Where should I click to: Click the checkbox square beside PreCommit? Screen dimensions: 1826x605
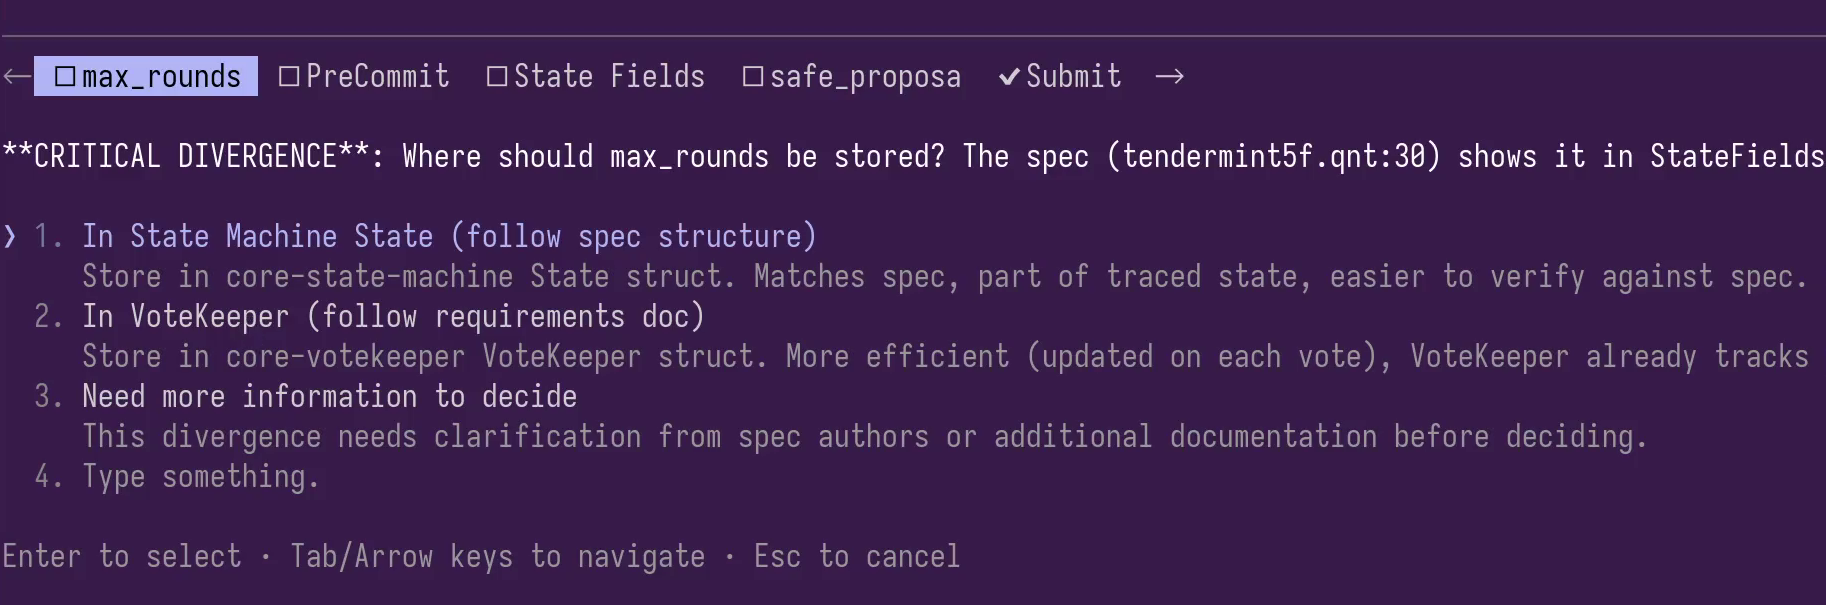pyautogui.click(x=288, y=74)
